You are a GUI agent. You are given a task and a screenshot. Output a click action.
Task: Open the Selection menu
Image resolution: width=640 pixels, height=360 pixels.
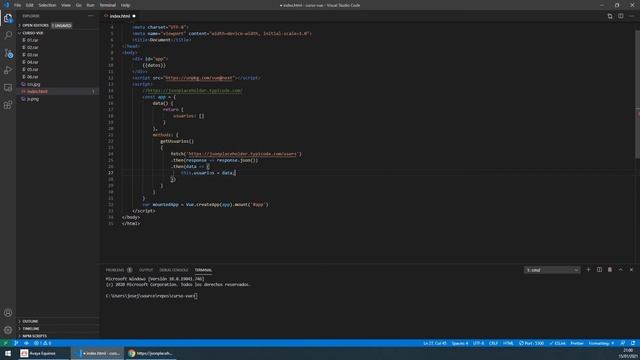pos(47,5)
